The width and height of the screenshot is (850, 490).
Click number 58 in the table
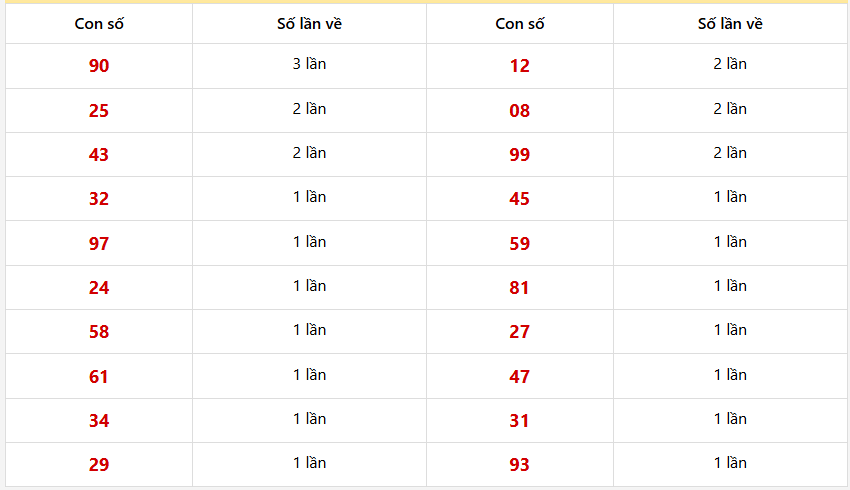99,331
